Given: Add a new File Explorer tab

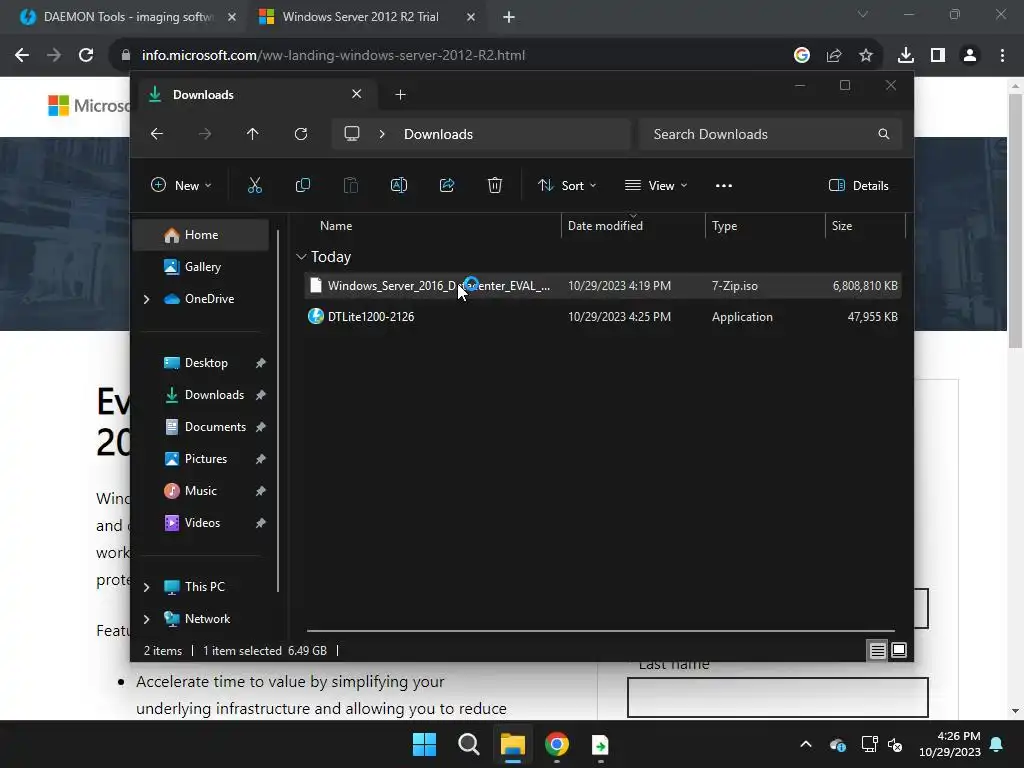Looking at the screenshot, I should point(400,95).
